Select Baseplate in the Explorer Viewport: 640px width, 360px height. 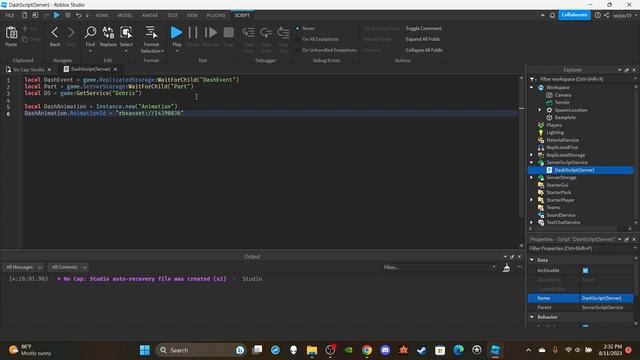point(565,118)
